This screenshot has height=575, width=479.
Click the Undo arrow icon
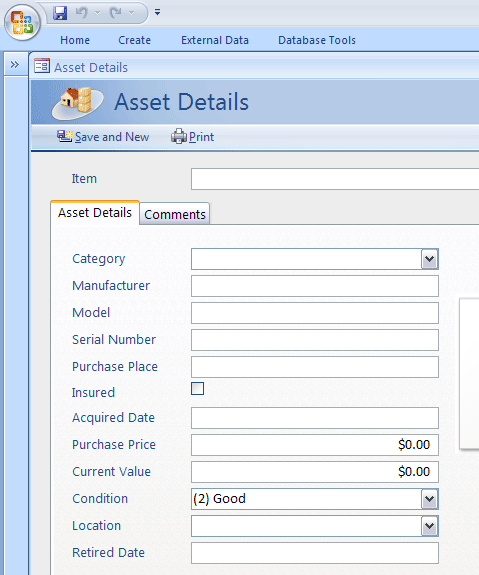point(82,13)
